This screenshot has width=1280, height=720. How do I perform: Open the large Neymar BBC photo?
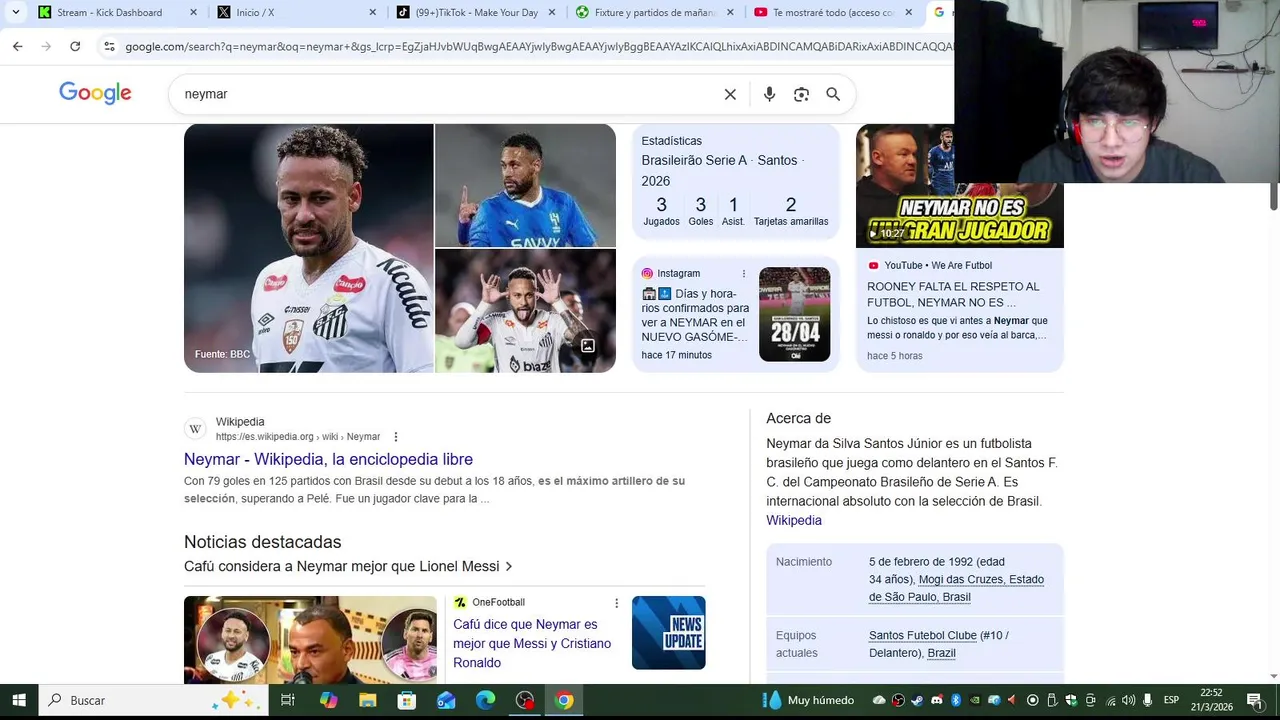pyautogui.click(x=308, y=248)
